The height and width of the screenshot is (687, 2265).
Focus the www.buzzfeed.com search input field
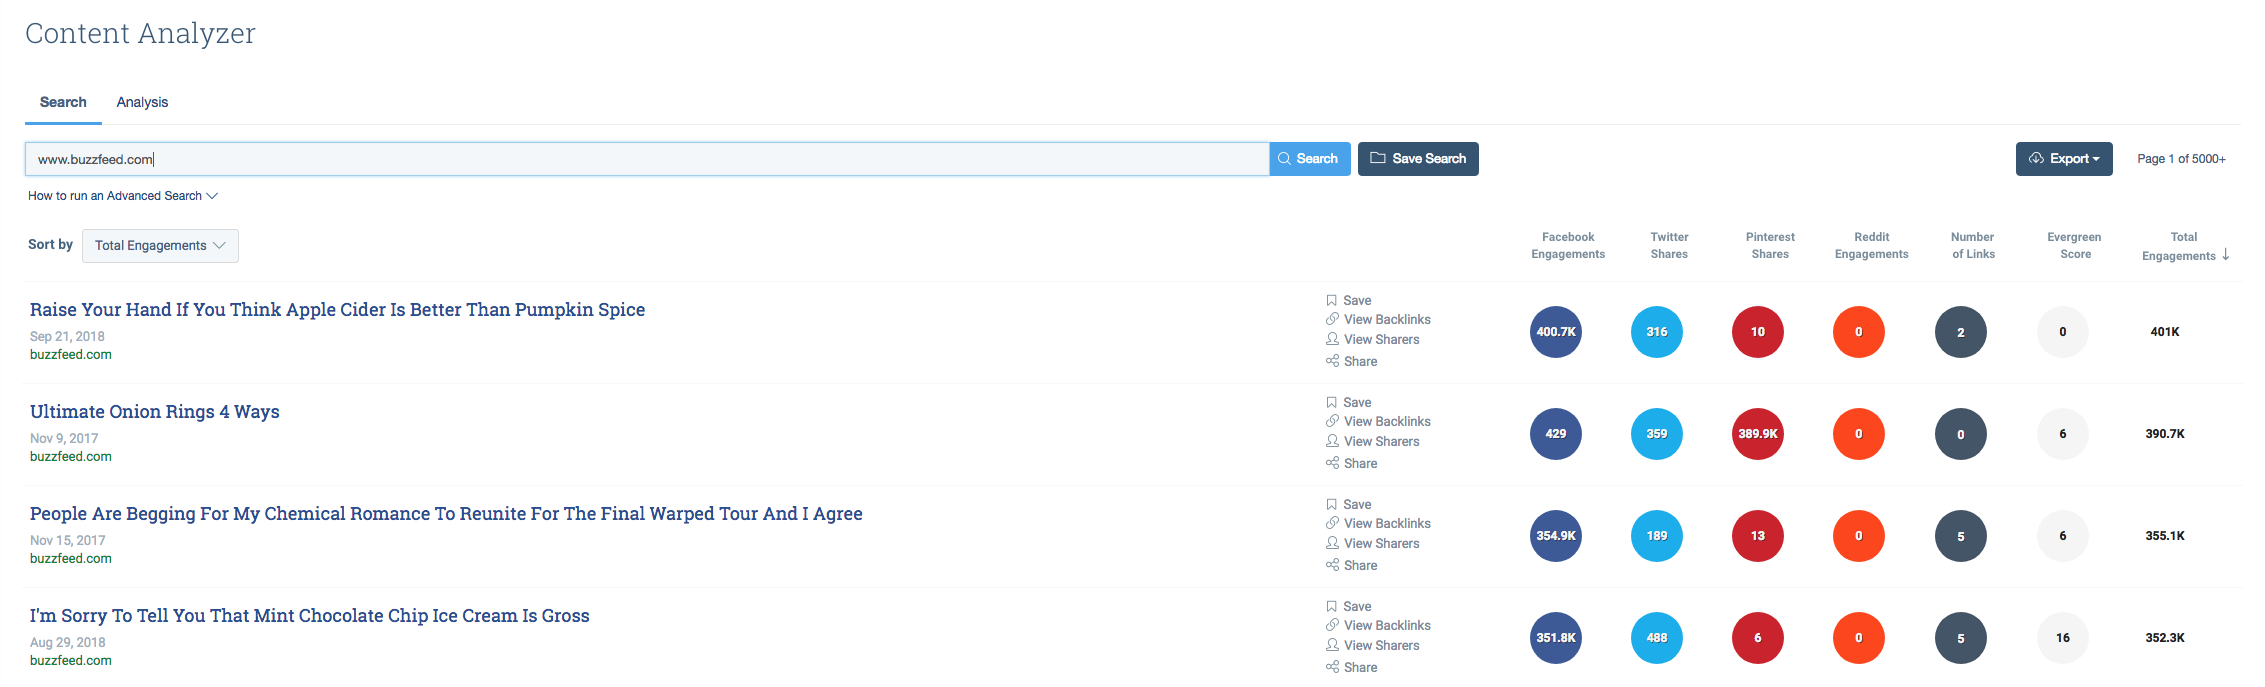click(647, 159)
